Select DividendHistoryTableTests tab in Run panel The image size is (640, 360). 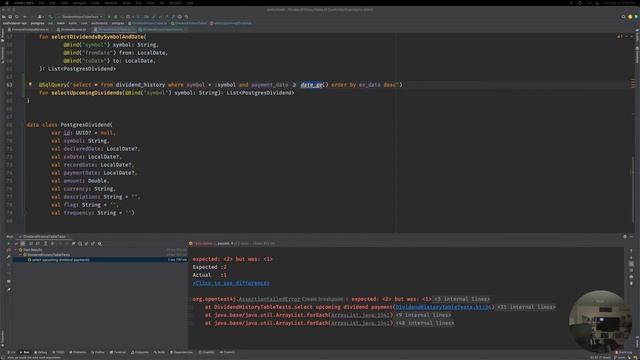(44, 236)
